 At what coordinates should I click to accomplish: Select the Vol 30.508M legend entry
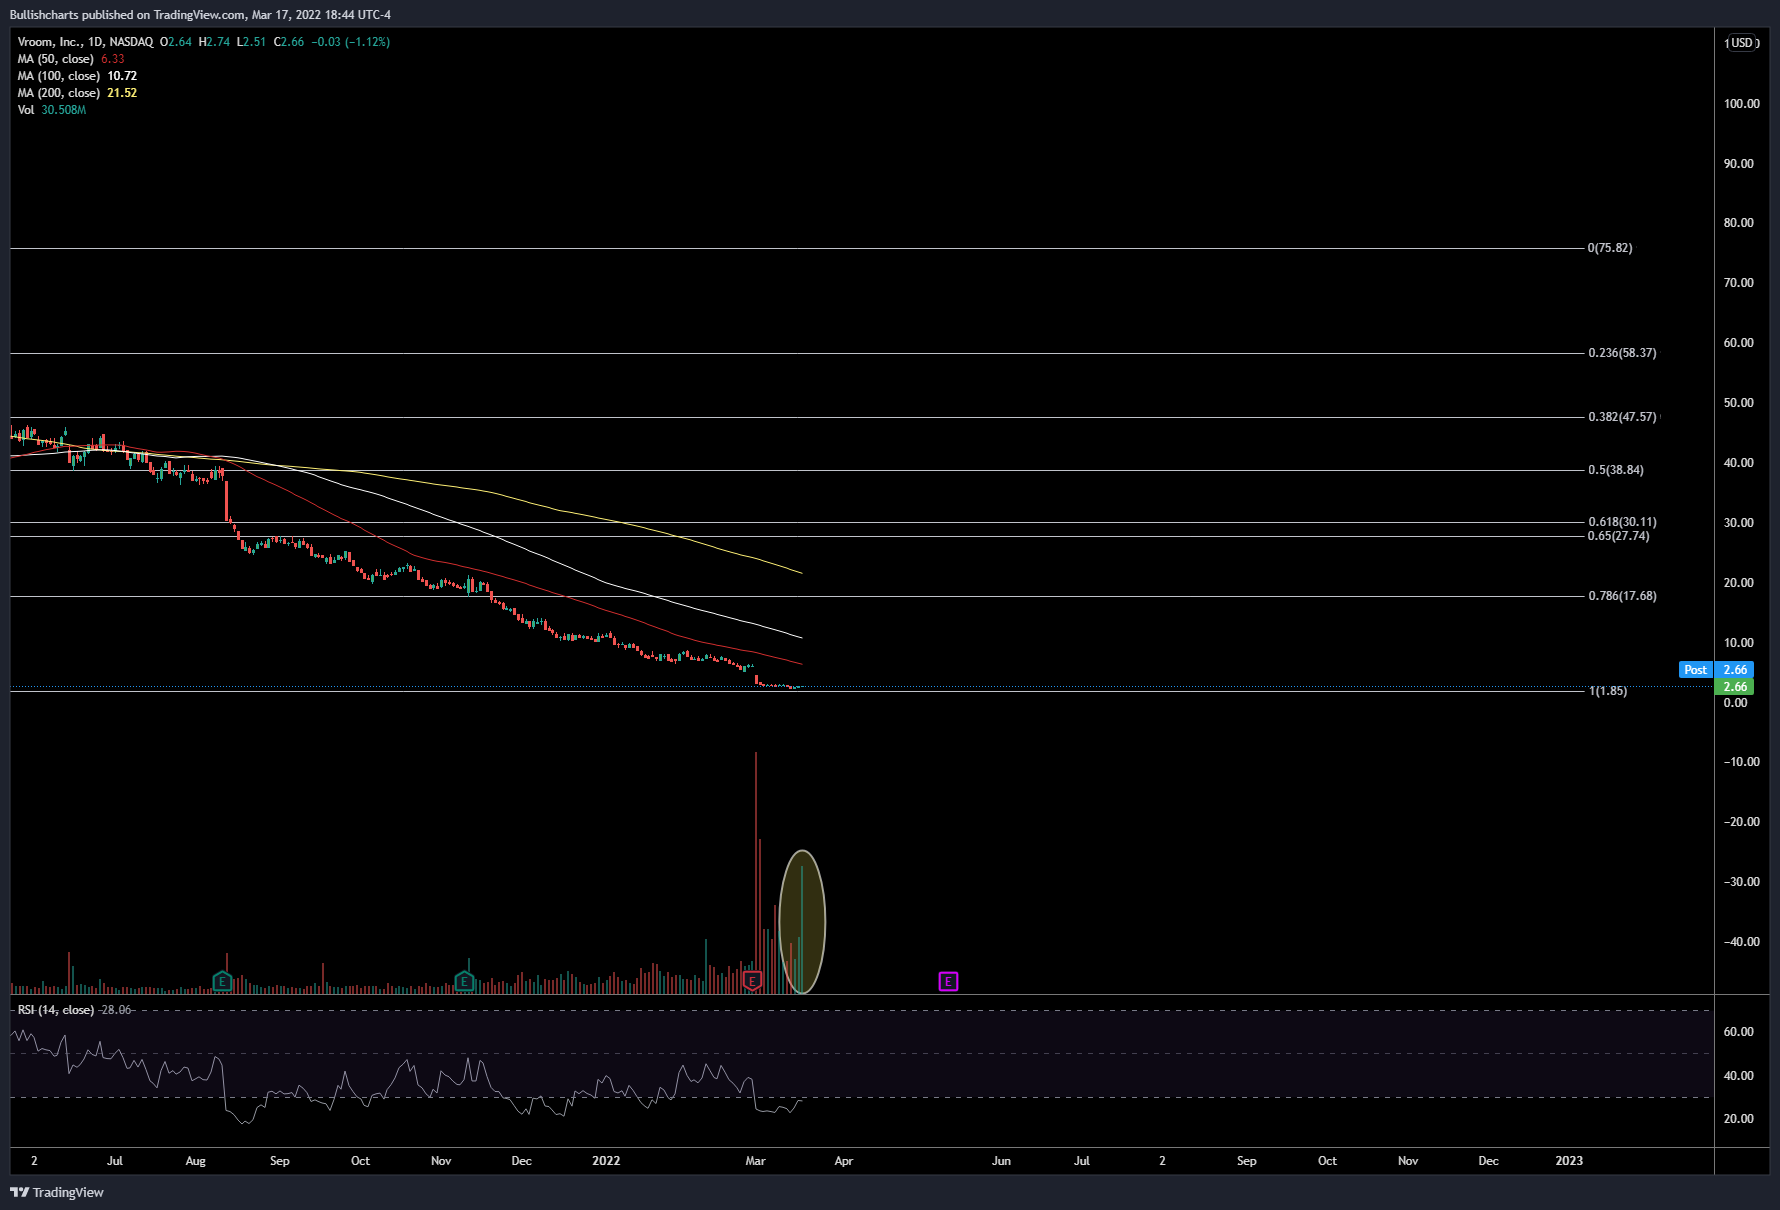pos(52,110)
